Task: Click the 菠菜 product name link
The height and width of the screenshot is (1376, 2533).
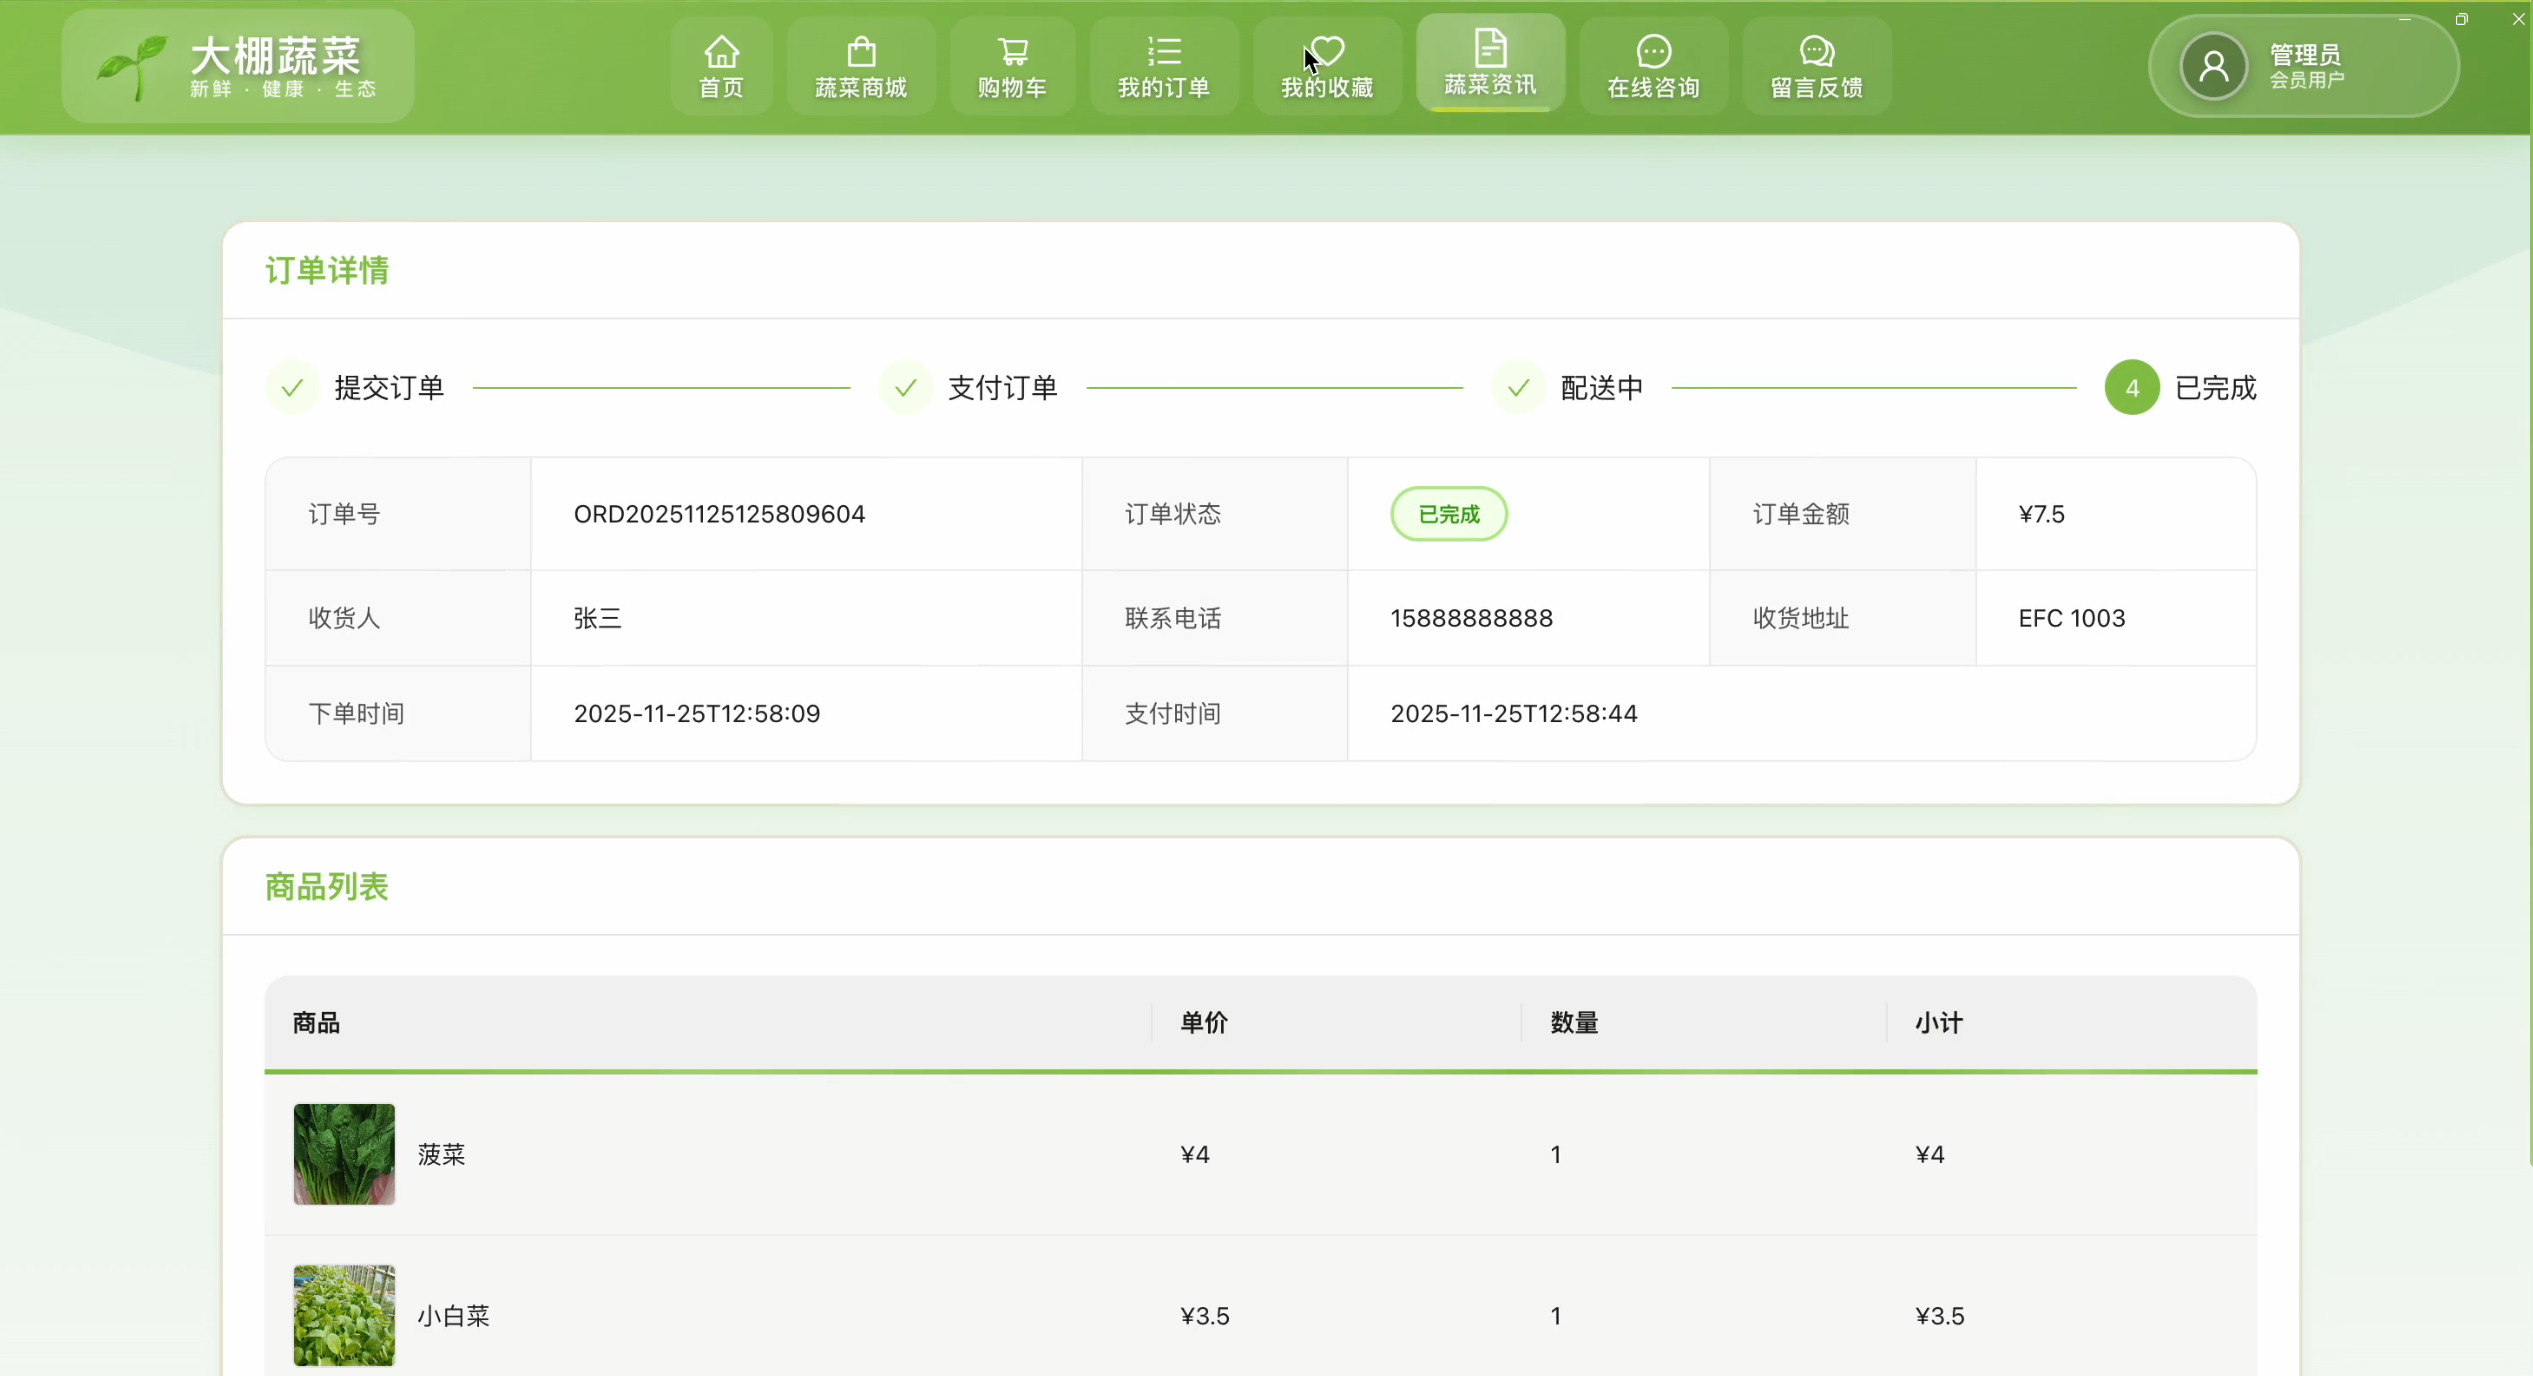Action: (441, 1155)
